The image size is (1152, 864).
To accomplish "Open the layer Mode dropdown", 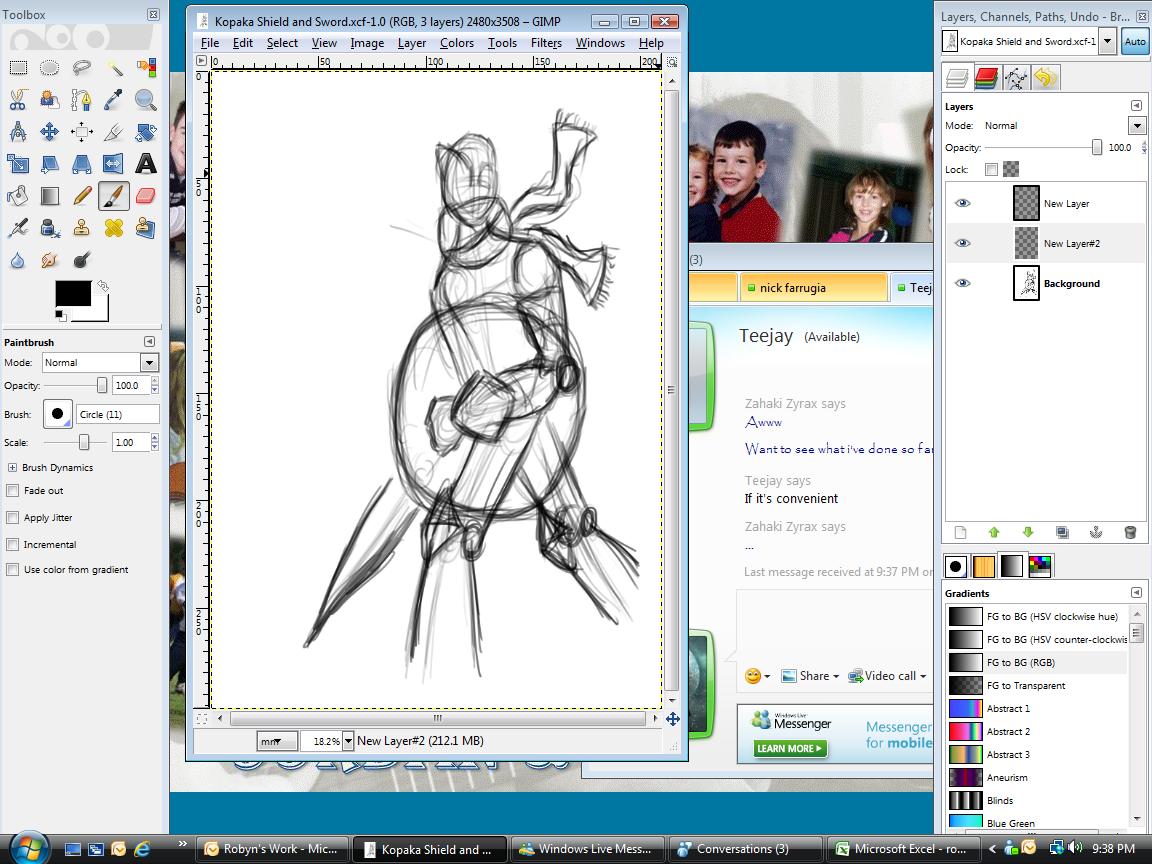I will 1136,125.
